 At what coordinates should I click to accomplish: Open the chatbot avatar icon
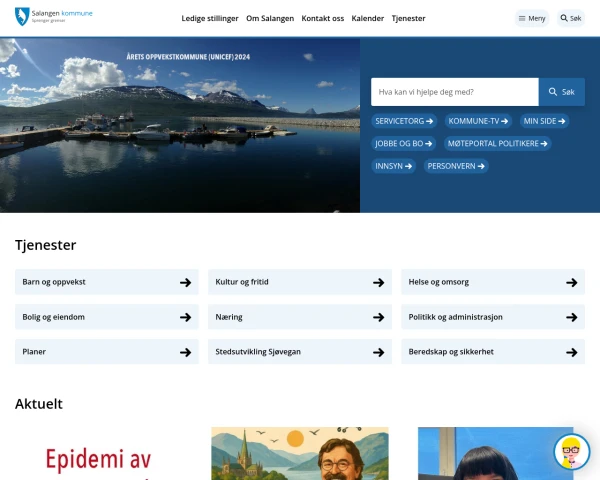571,452
